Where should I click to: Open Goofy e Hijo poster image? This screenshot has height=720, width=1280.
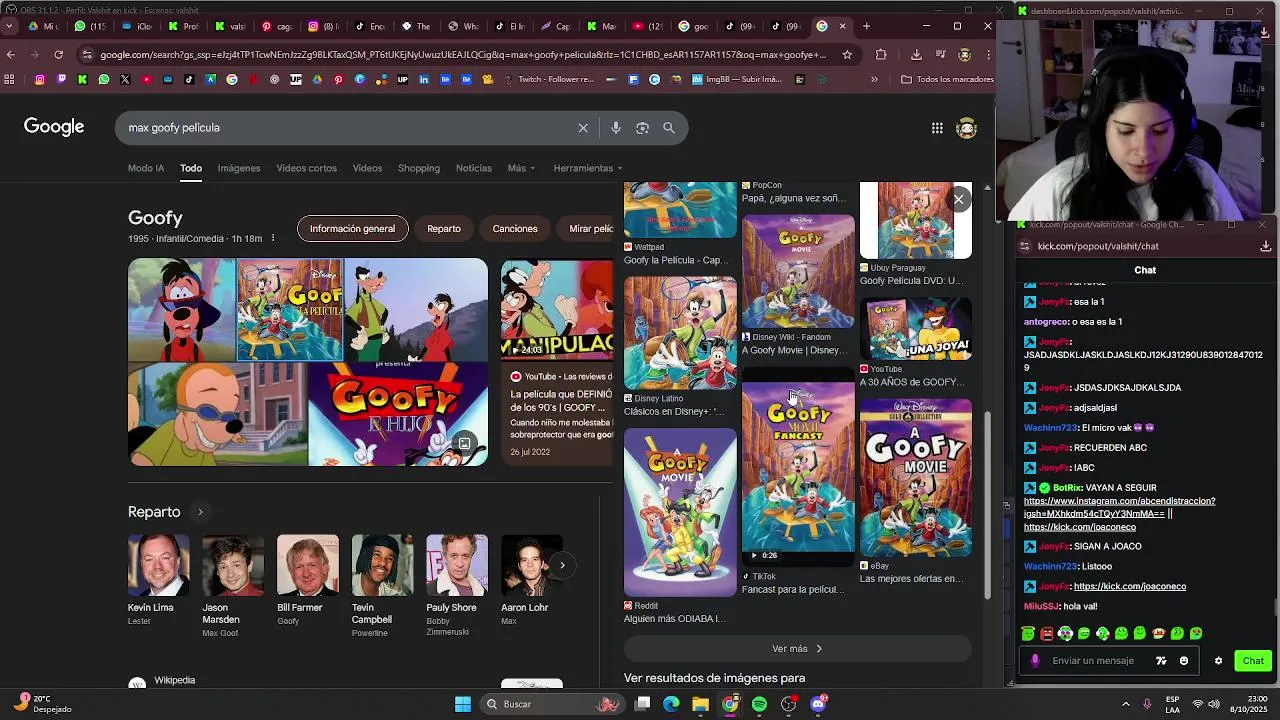tap(398, 414)
